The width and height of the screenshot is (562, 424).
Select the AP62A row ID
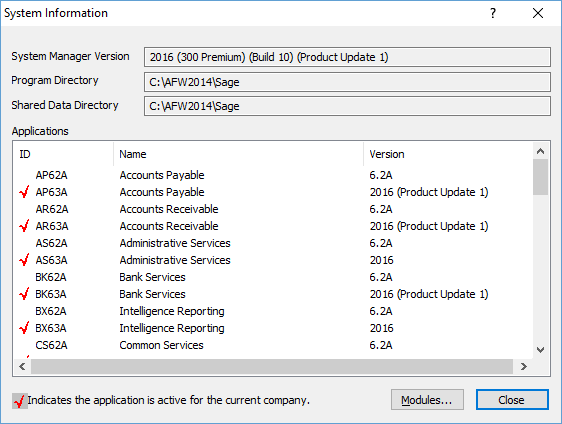[51, 175]
